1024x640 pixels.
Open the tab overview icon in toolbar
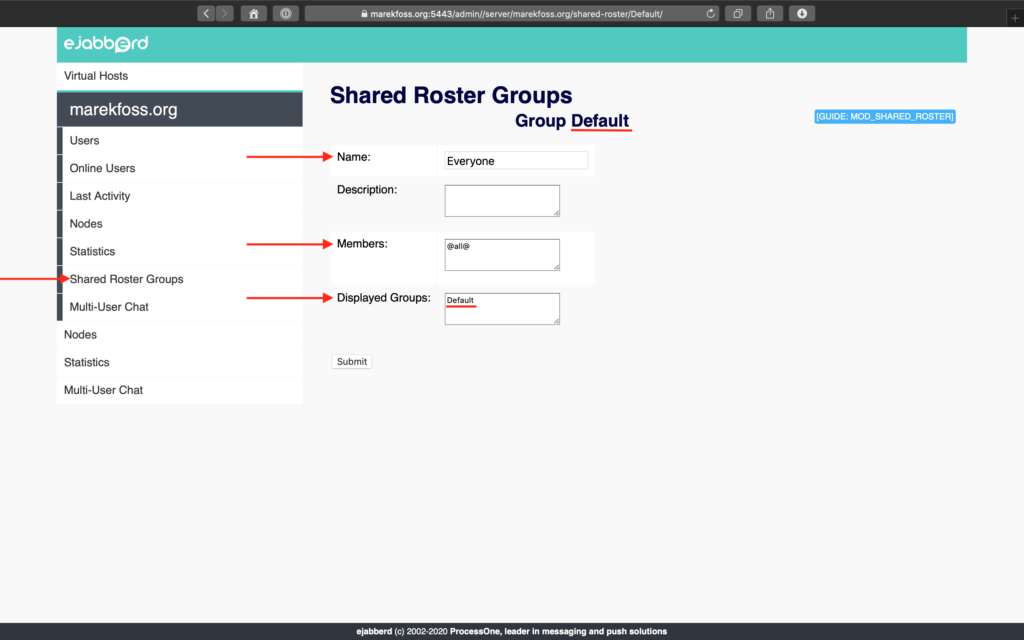point(739,14)
